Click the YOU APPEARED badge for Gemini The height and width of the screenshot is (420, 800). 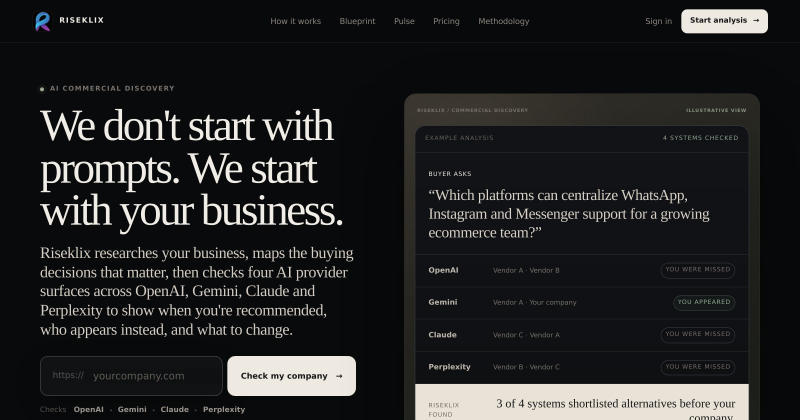point(704,302)
